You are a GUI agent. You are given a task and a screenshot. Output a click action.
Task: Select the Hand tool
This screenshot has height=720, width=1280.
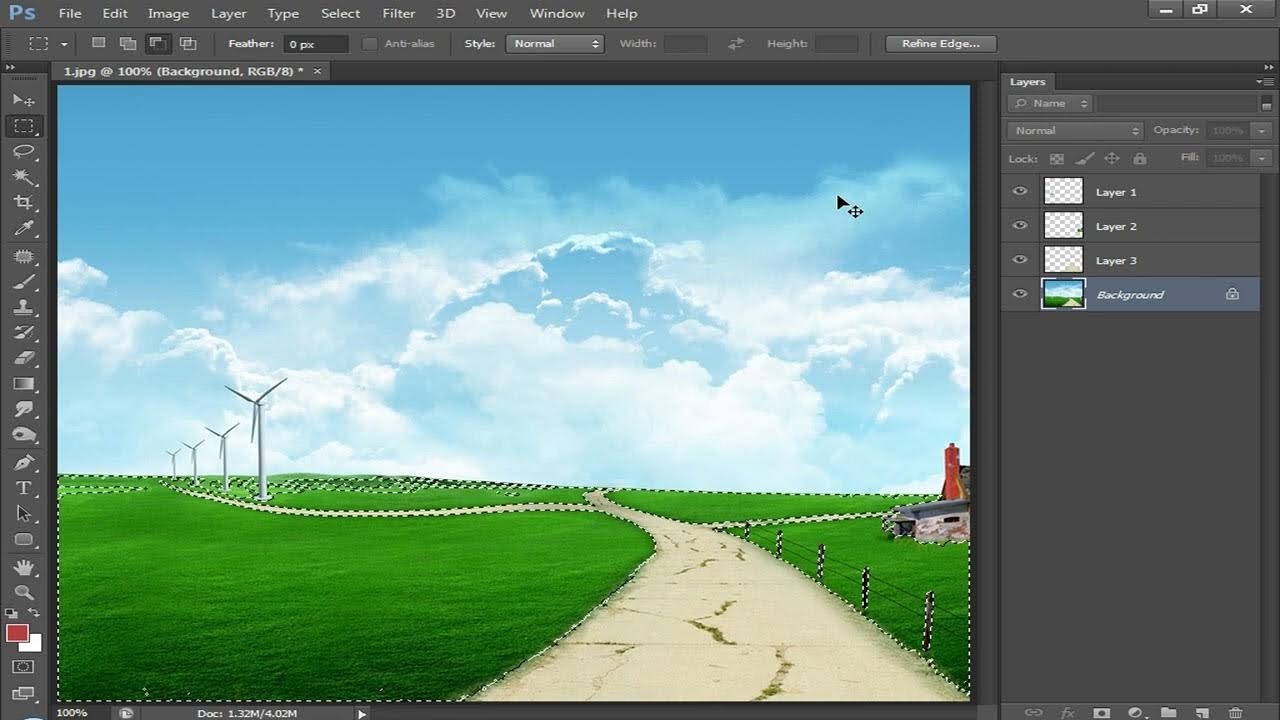(23, 567)
